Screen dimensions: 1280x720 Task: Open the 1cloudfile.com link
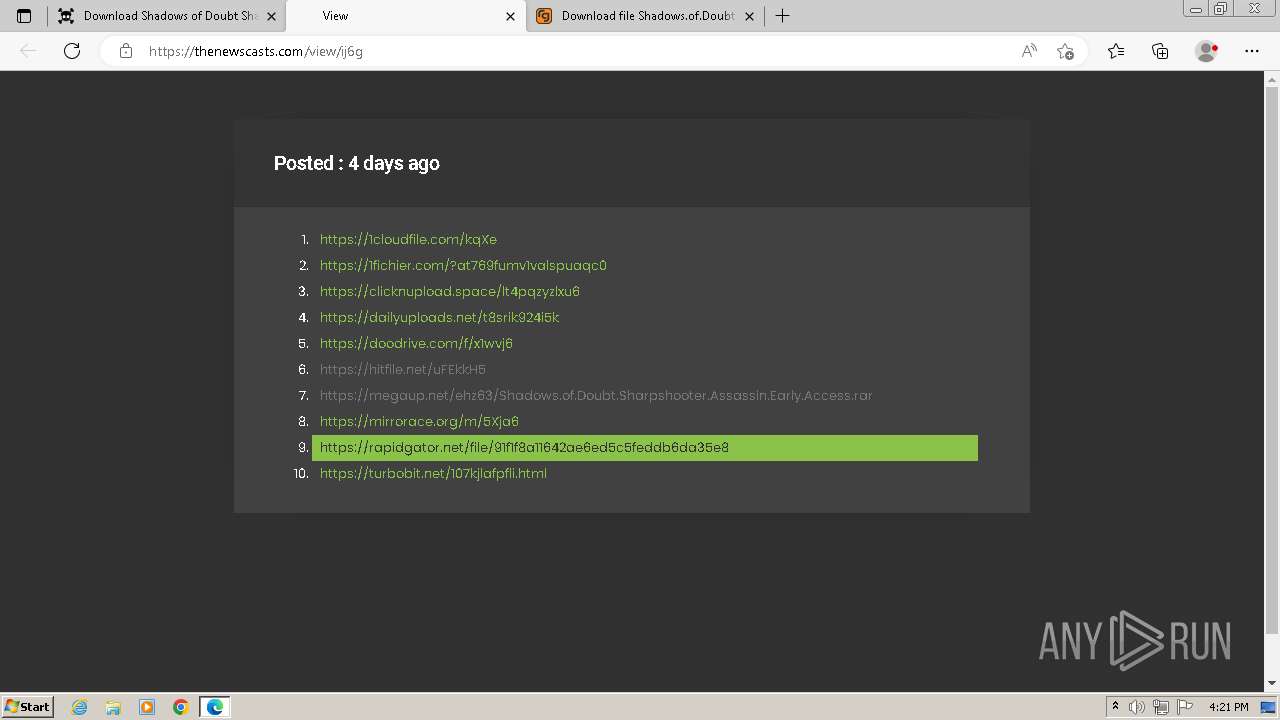click(x=408, y=239)
